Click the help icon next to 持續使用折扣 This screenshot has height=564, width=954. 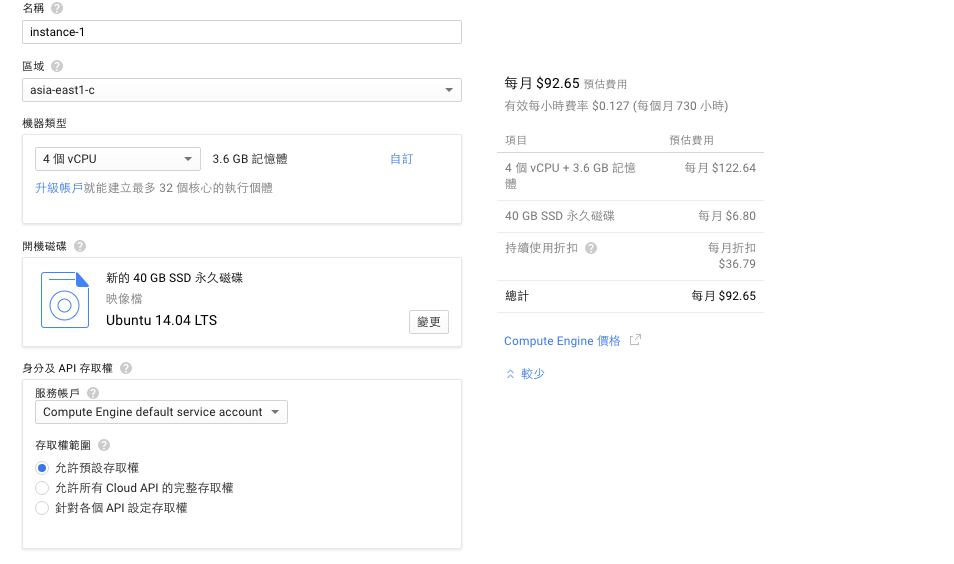click(x=591, y=248)
